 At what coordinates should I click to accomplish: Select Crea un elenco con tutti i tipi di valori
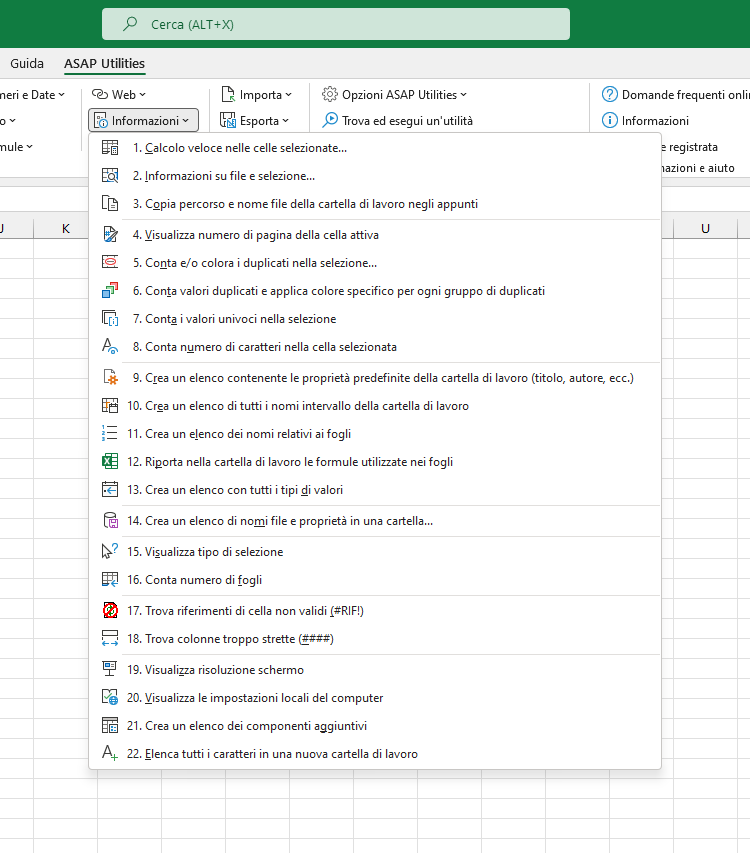tap(375, 490)
